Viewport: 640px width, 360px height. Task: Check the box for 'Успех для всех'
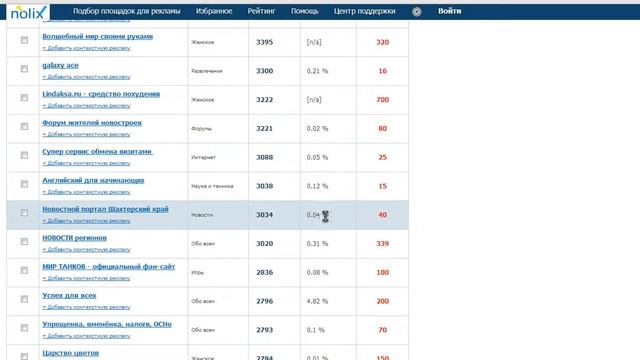[x=24, y=299]
